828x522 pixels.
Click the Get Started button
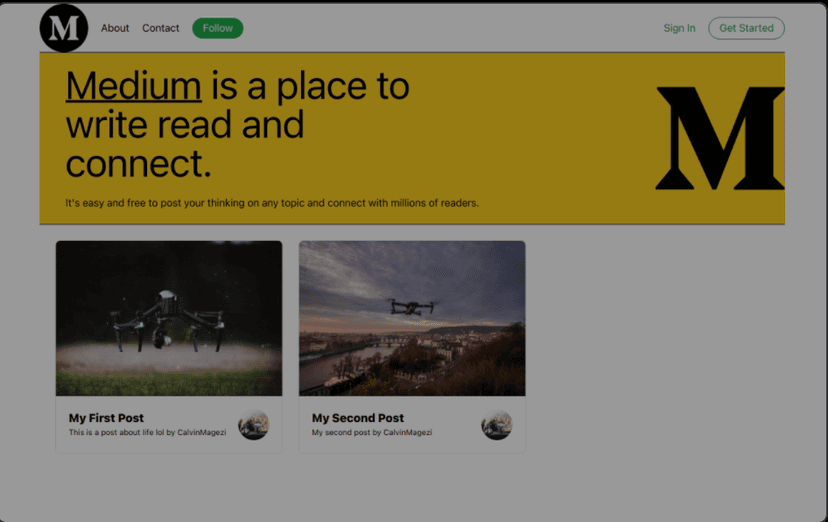point(746,28)
